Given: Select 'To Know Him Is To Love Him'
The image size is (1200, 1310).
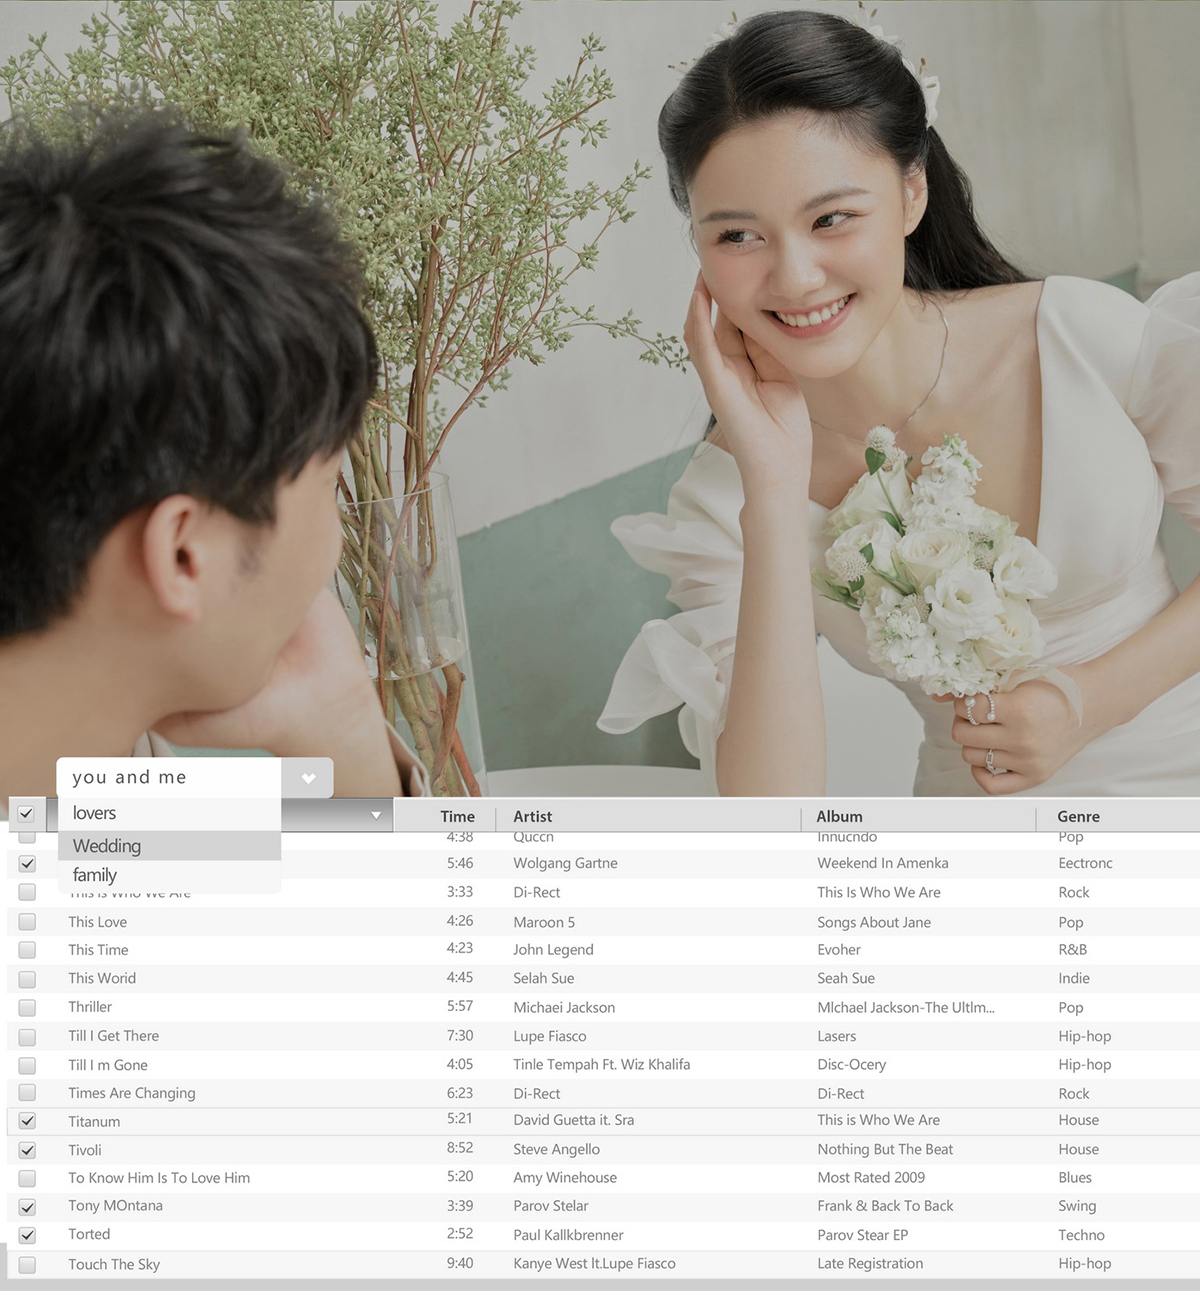Looking at the screenshot, I should tap(159, 1178).
